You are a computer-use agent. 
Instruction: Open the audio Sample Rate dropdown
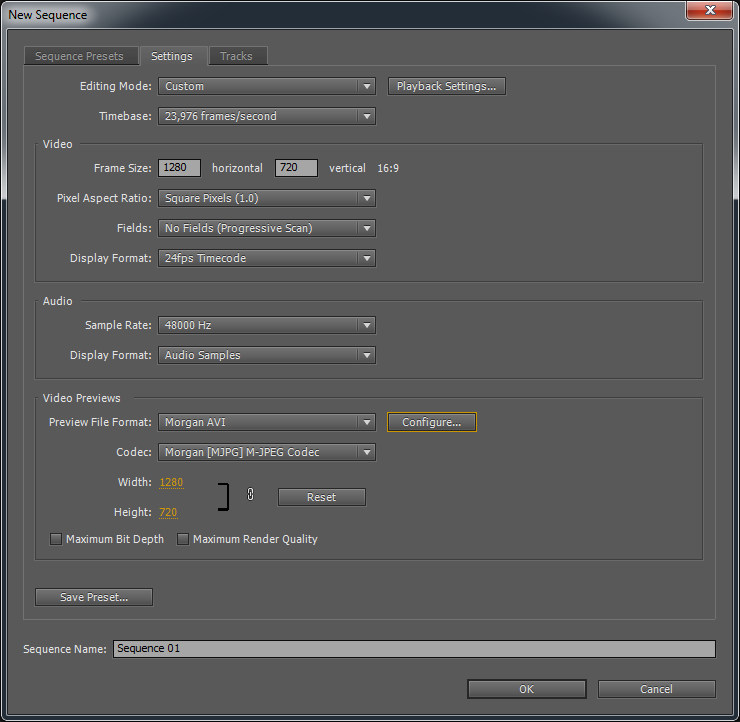pos(267,326)
